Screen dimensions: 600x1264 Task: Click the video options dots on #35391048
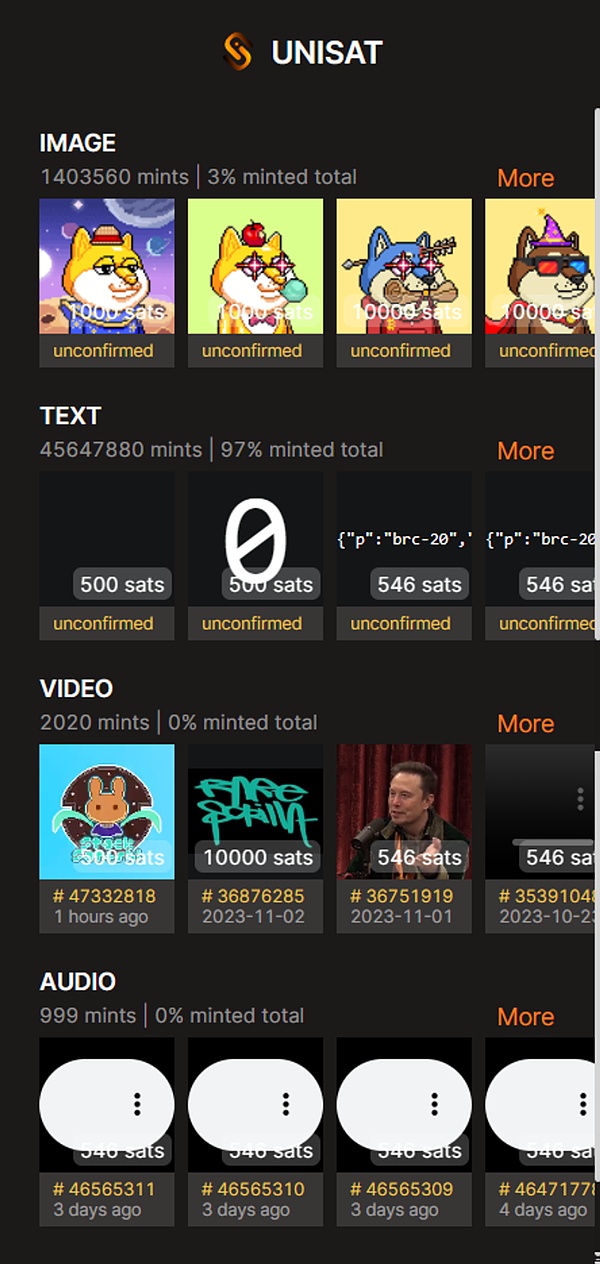pyautogui.click(x=580, y=798)
